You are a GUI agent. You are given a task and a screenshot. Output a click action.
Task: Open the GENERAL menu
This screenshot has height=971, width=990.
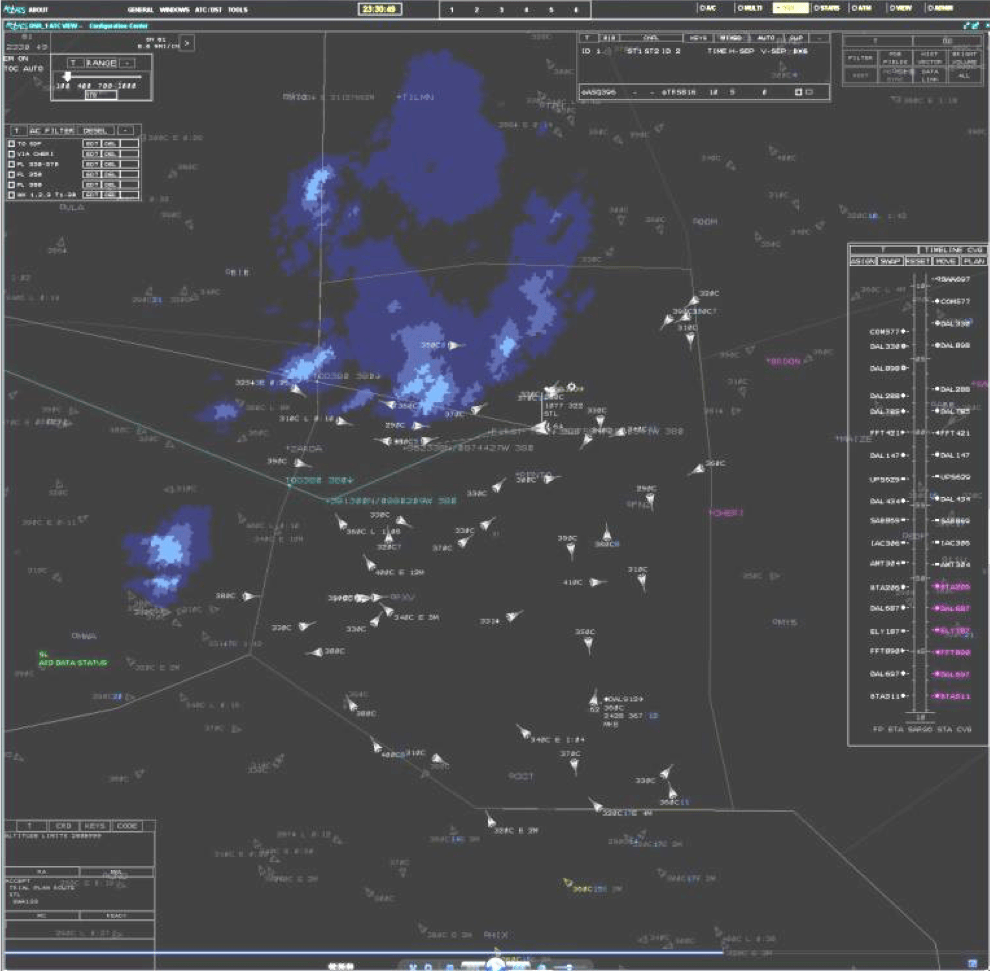pyautogui.click(x=140, y=9)
